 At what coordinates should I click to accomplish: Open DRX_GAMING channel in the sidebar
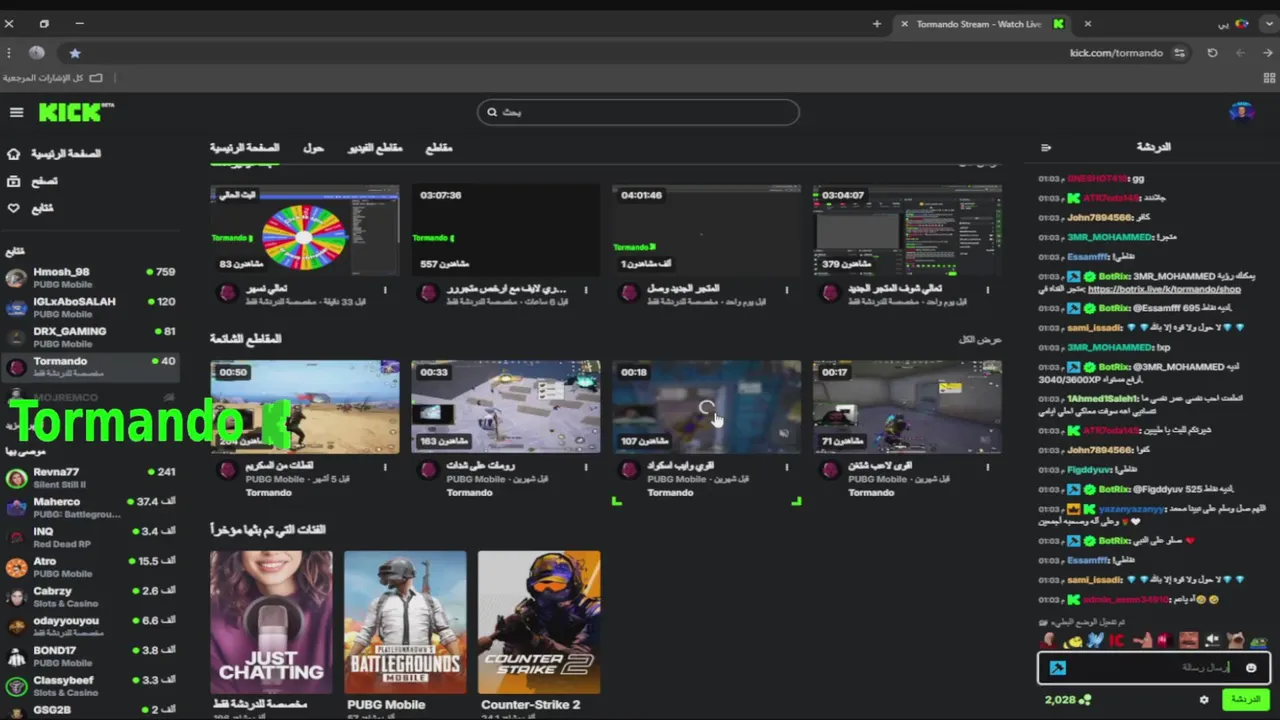(90, 337)
